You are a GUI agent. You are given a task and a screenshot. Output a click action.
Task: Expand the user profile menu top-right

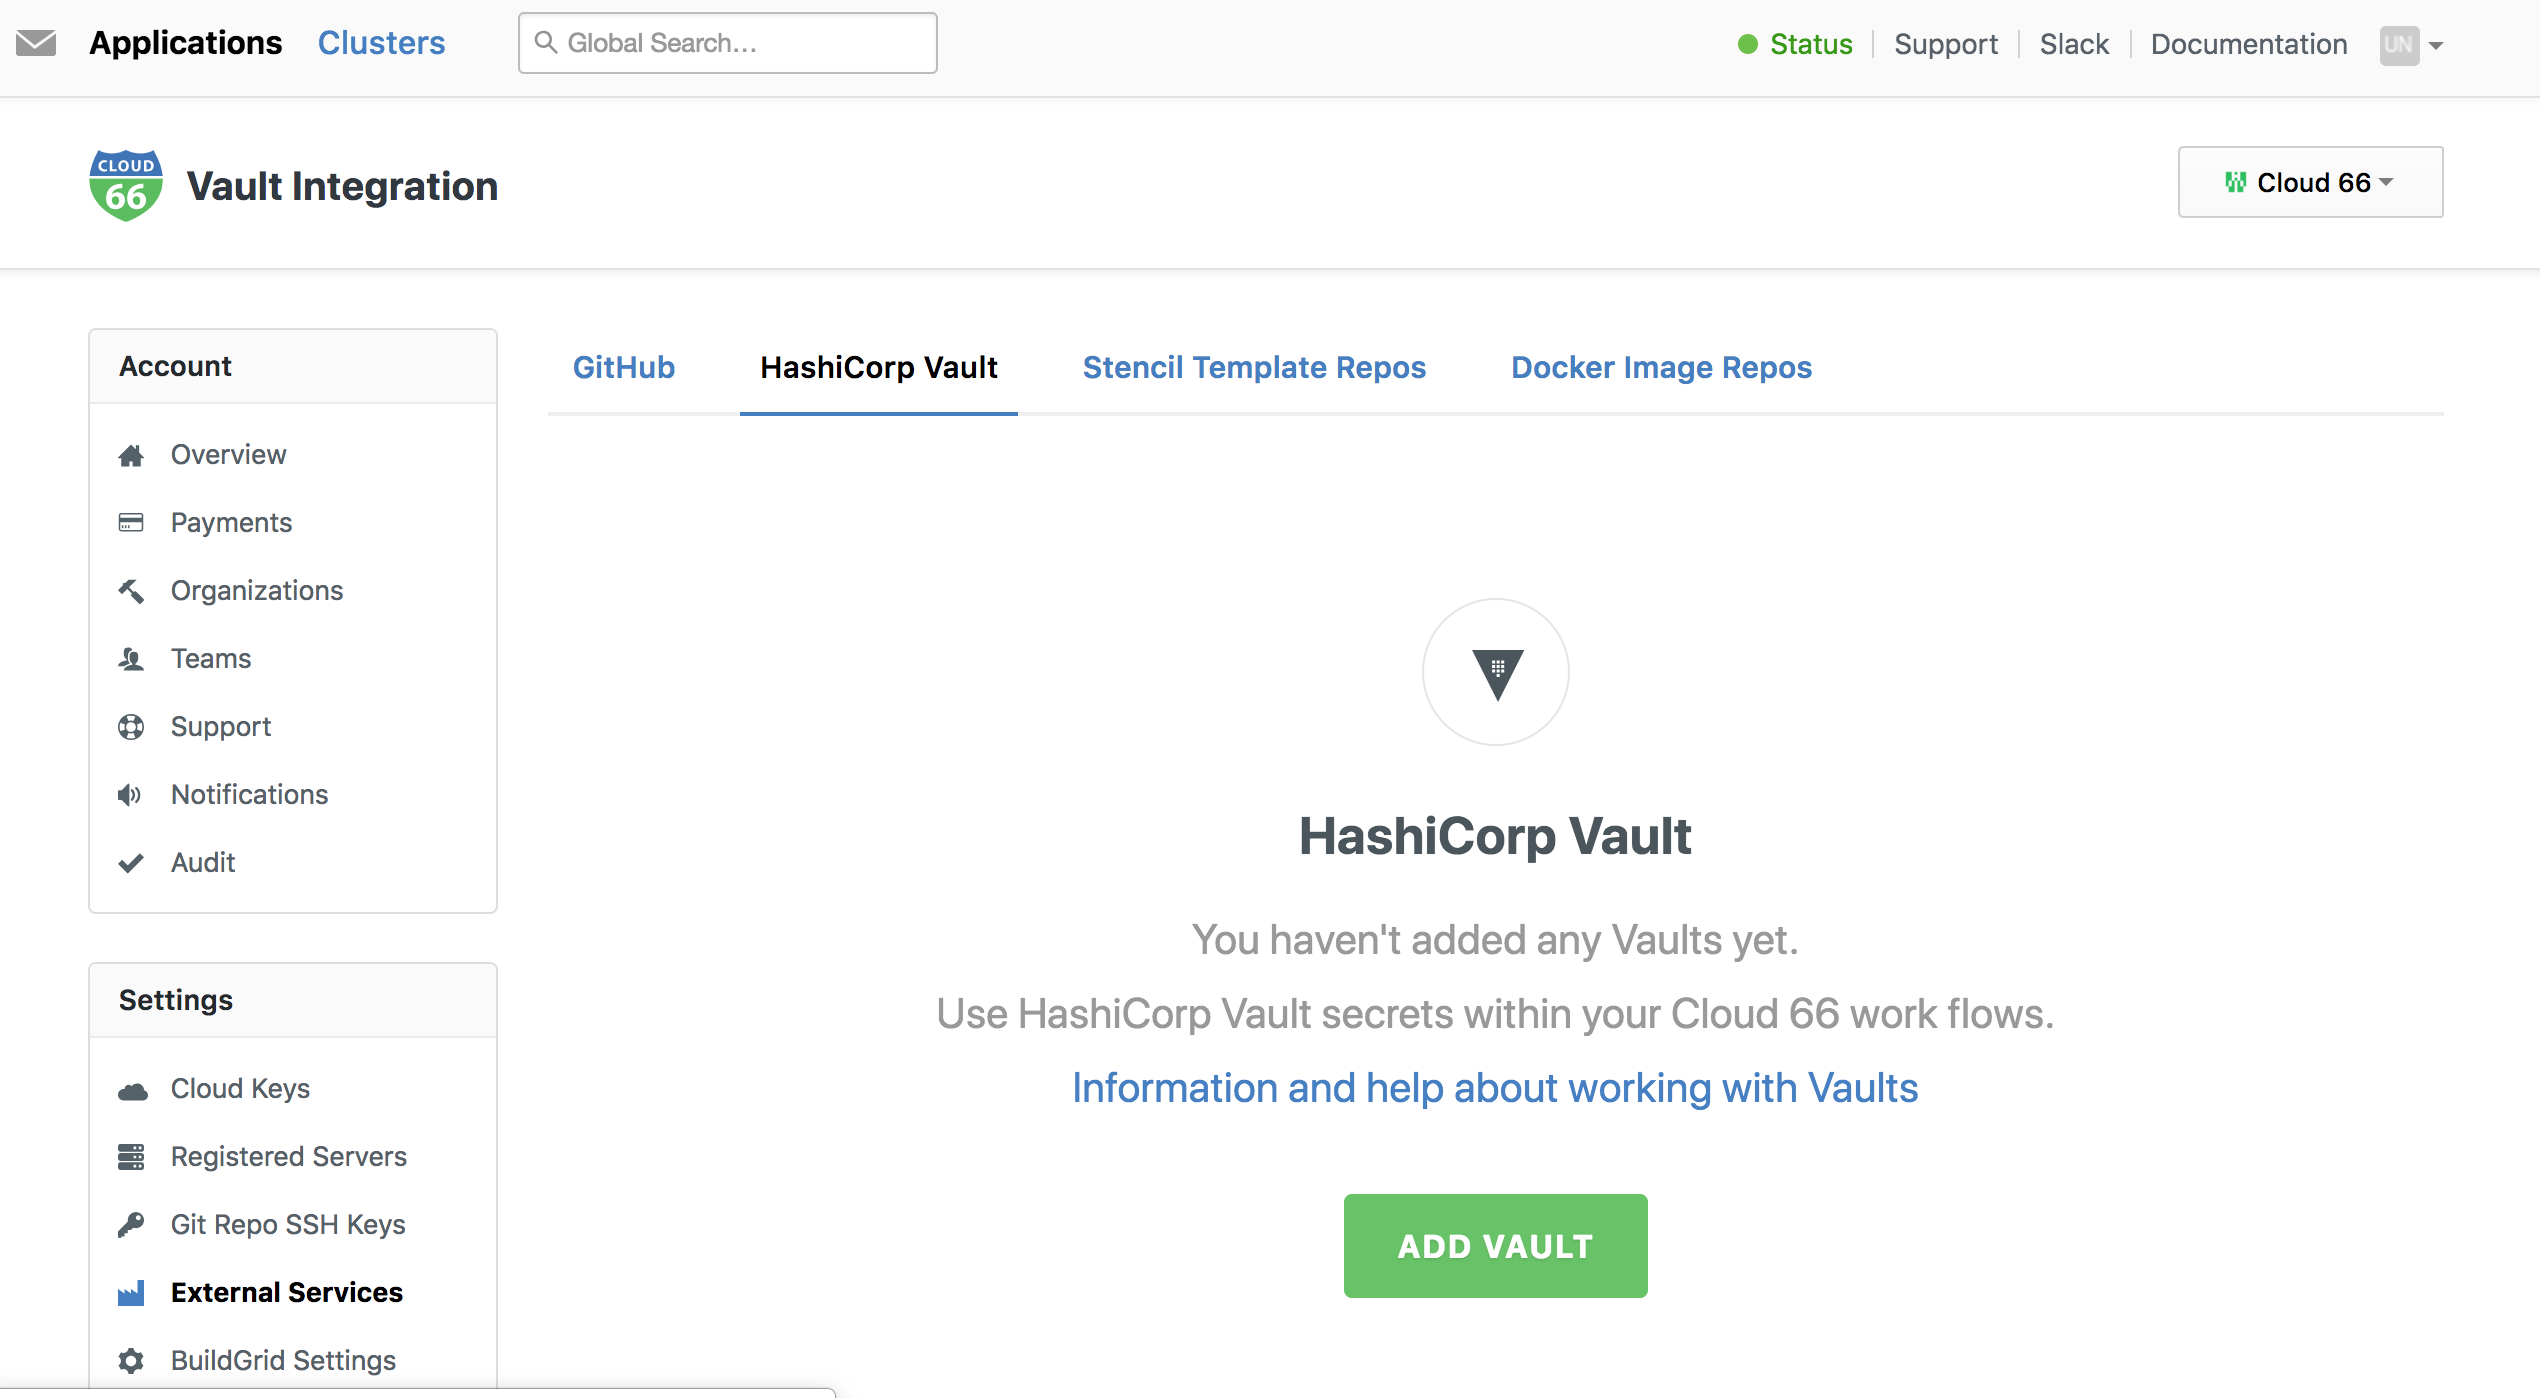click(x=2411, y=41)
